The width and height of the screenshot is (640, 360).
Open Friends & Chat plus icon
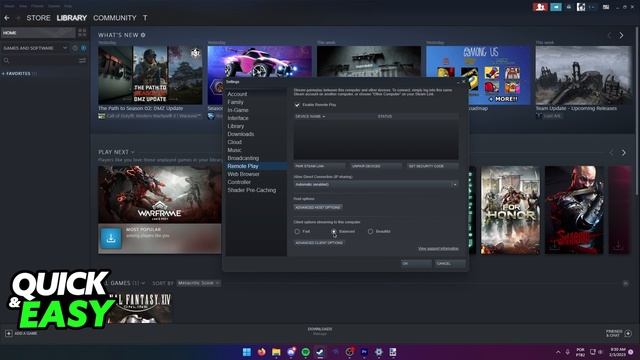pos(628,333)
